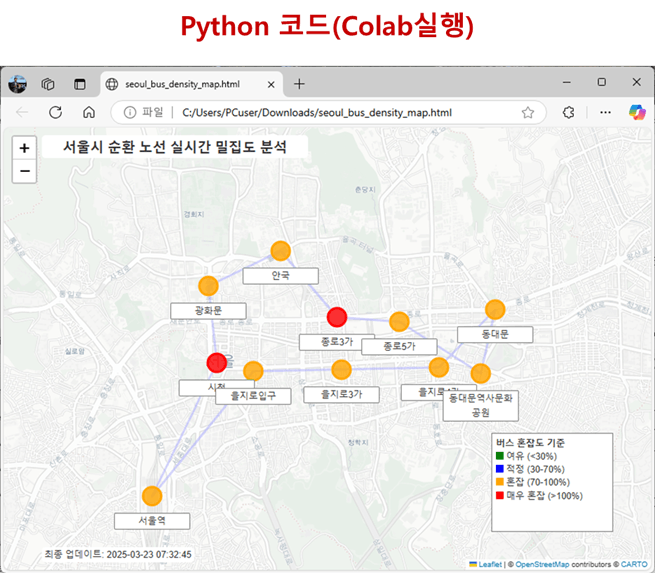Click the orange 을지로3가 station marker
Viewport: 655px width, 573px height.
[x=341, y=370]
